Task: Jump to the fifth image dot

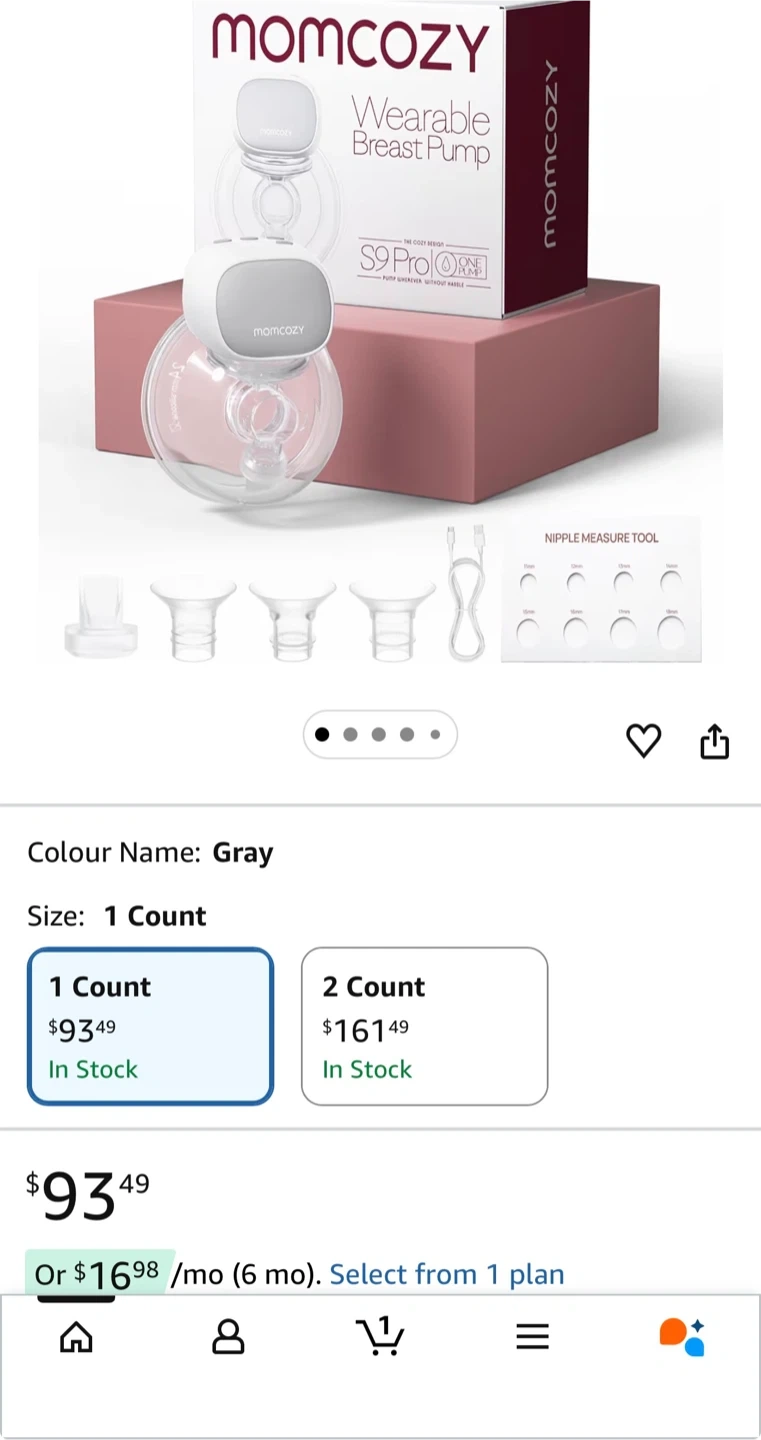Action: 435,735
